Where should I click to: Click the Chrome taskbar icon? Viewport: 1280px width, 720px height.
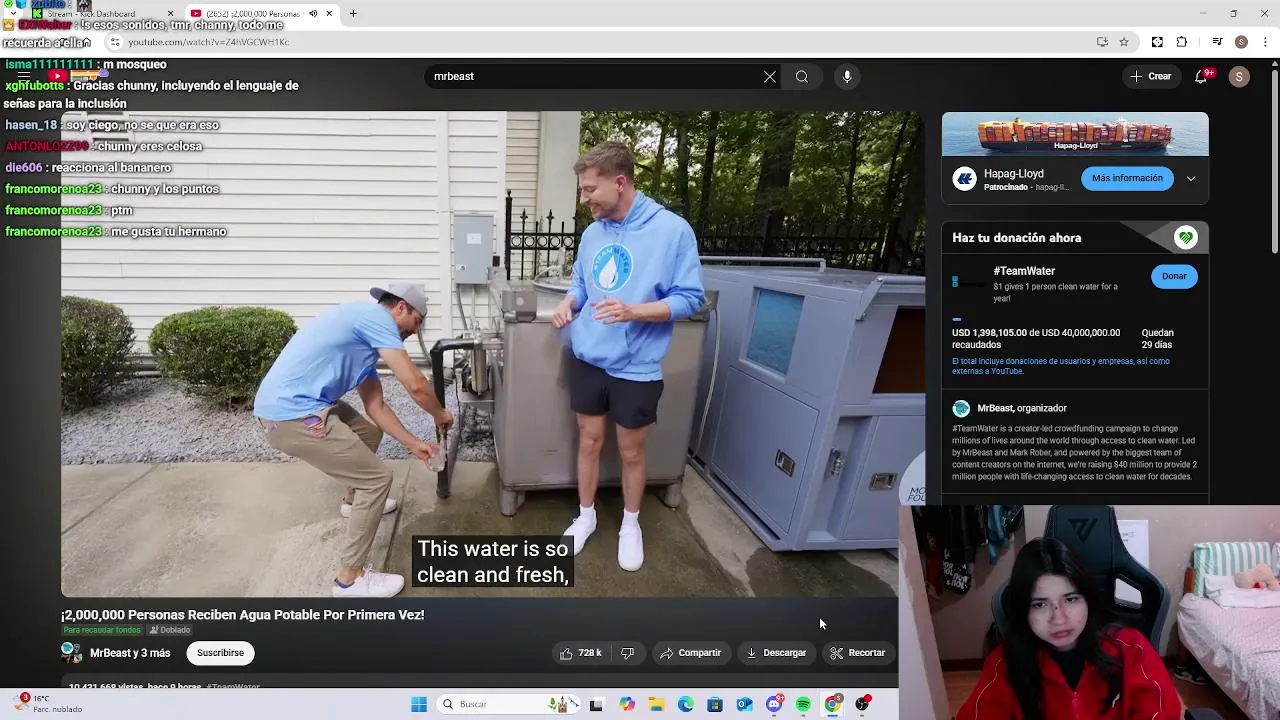coord(833,704)
